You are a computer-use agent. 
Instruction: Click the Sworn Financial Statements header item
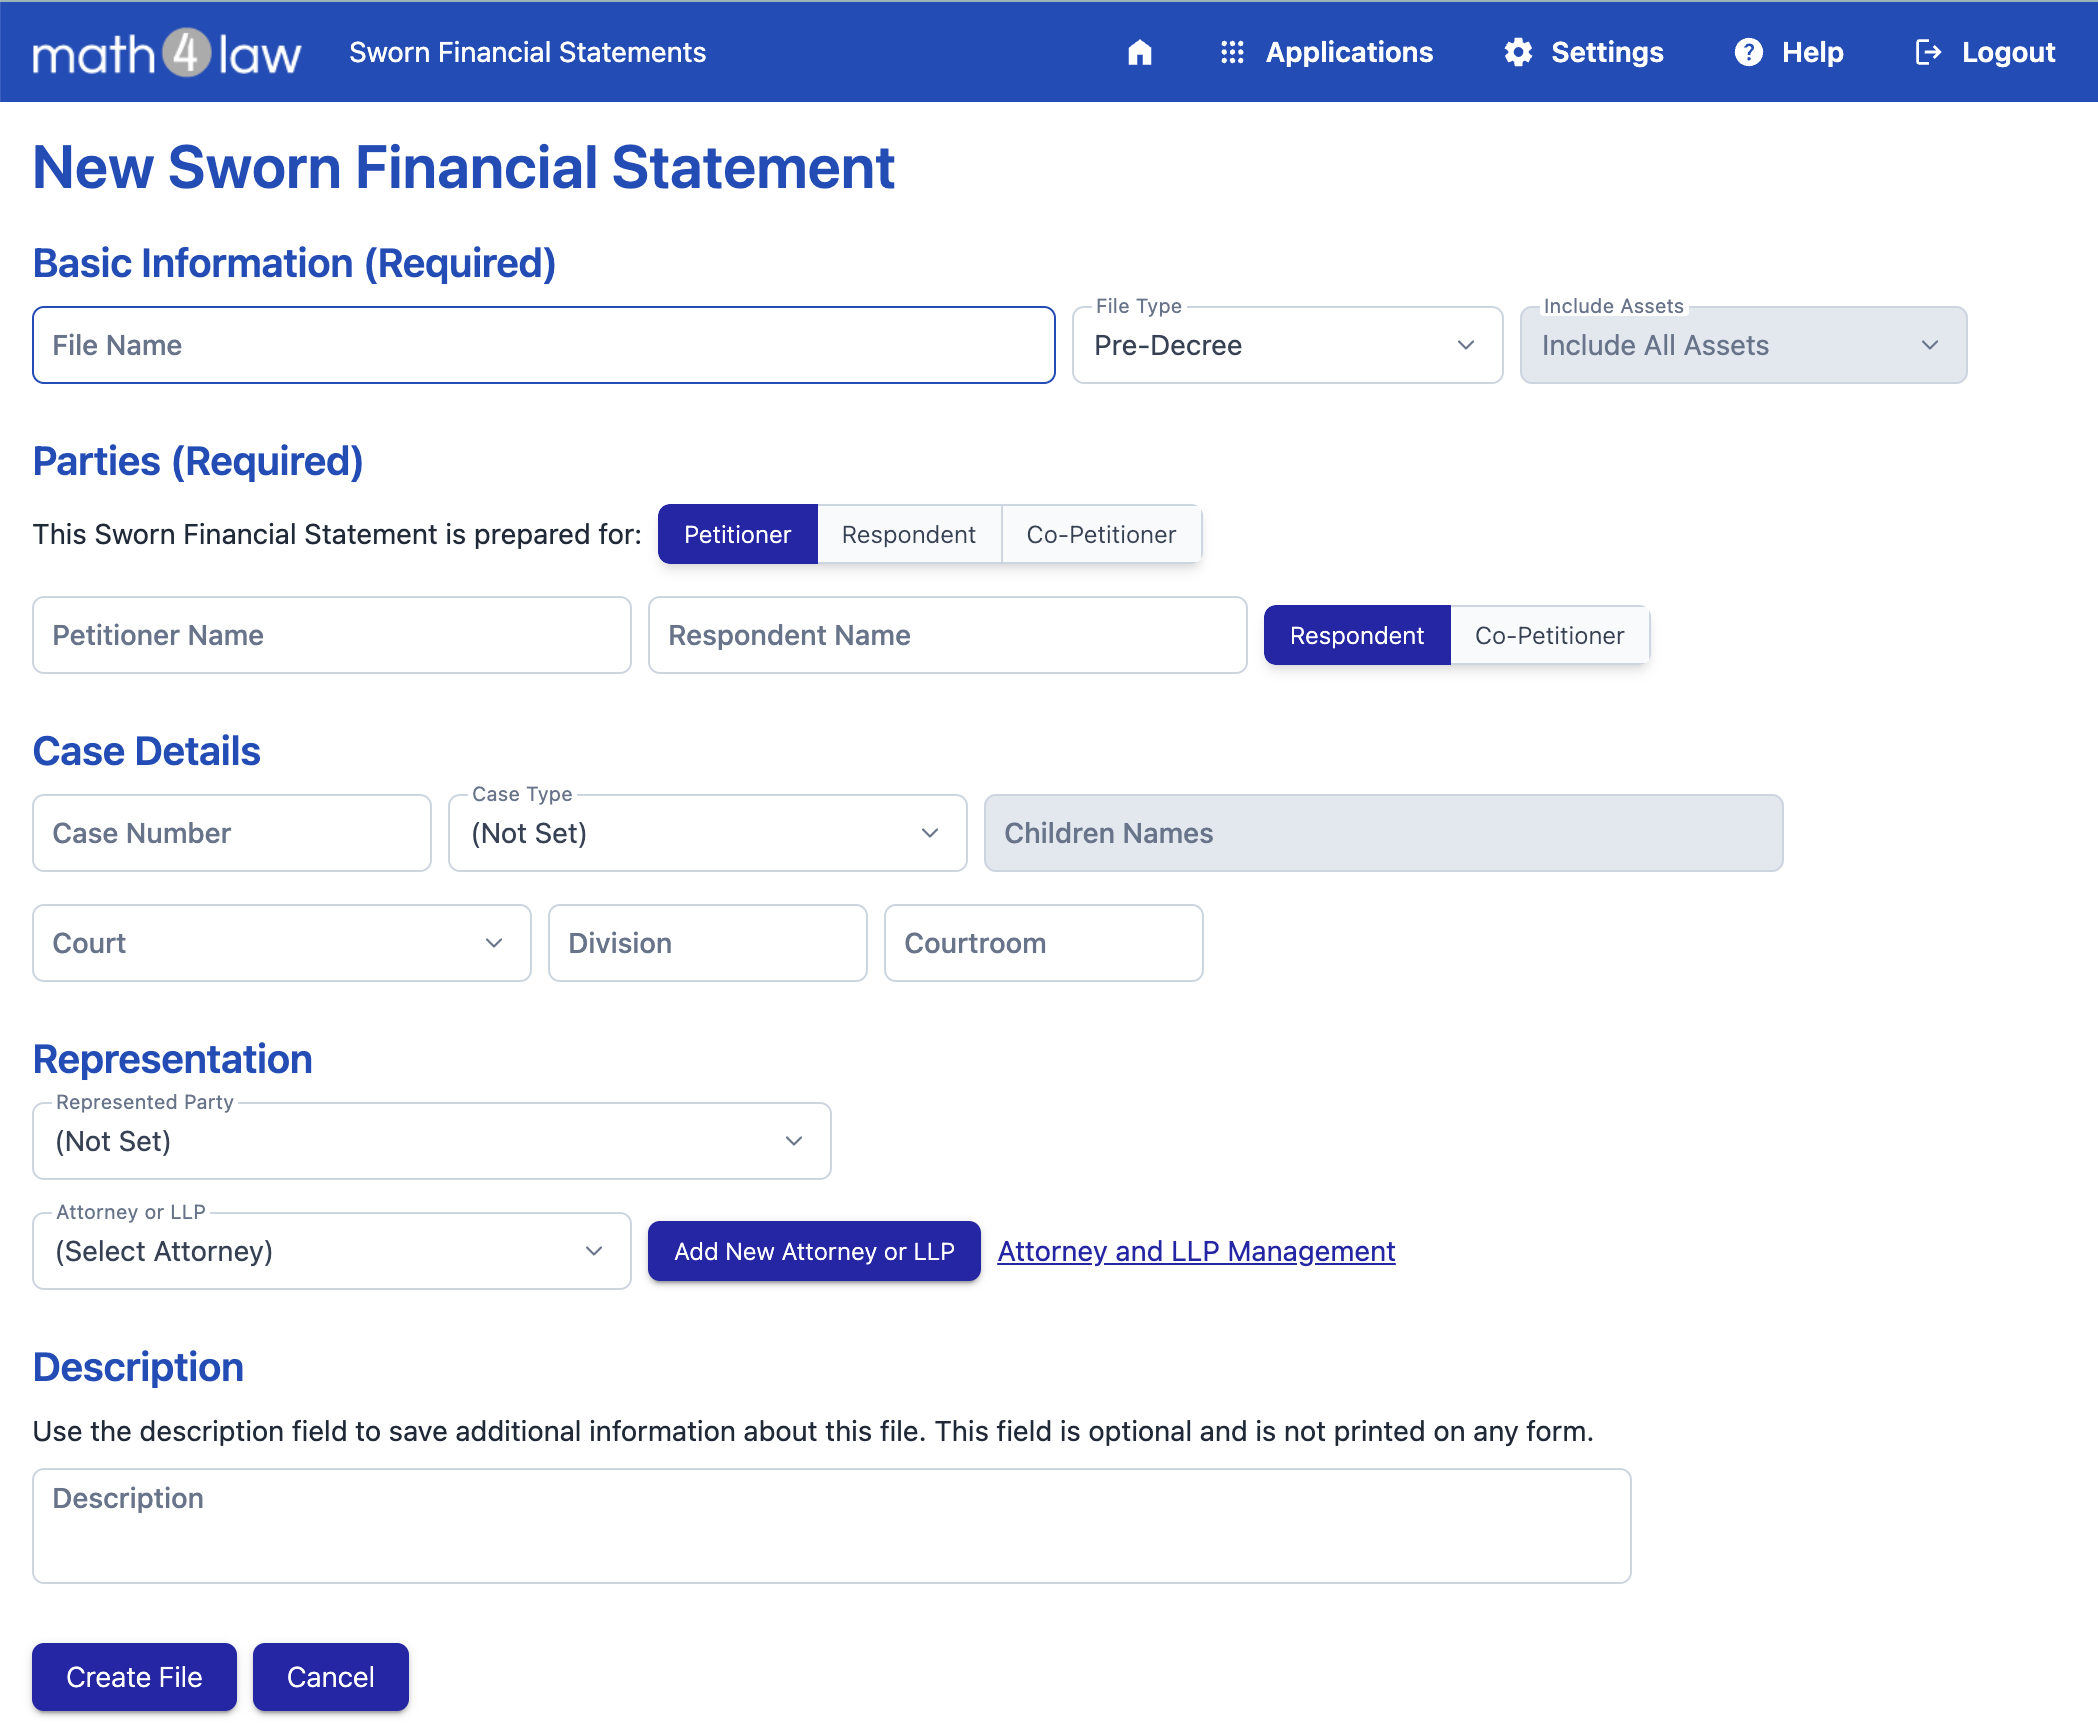tap(527, 52)
